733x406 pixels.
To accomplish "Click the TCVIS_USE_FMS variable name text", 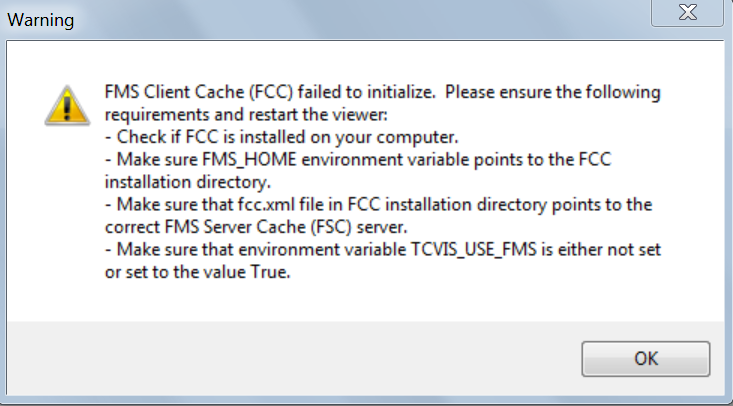I will (x=474, y=249).
